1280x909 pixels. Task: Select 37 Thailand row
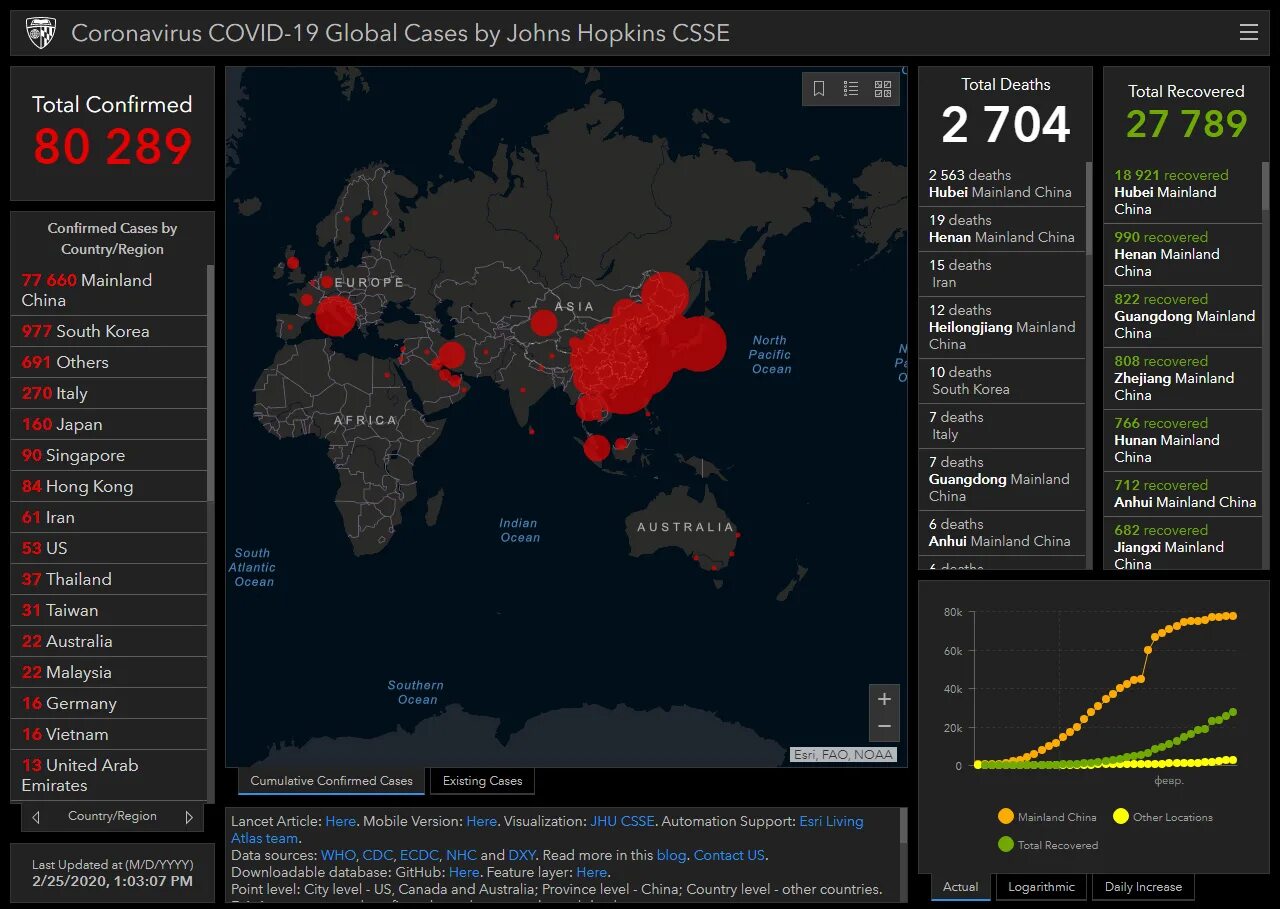coord(109,579)
